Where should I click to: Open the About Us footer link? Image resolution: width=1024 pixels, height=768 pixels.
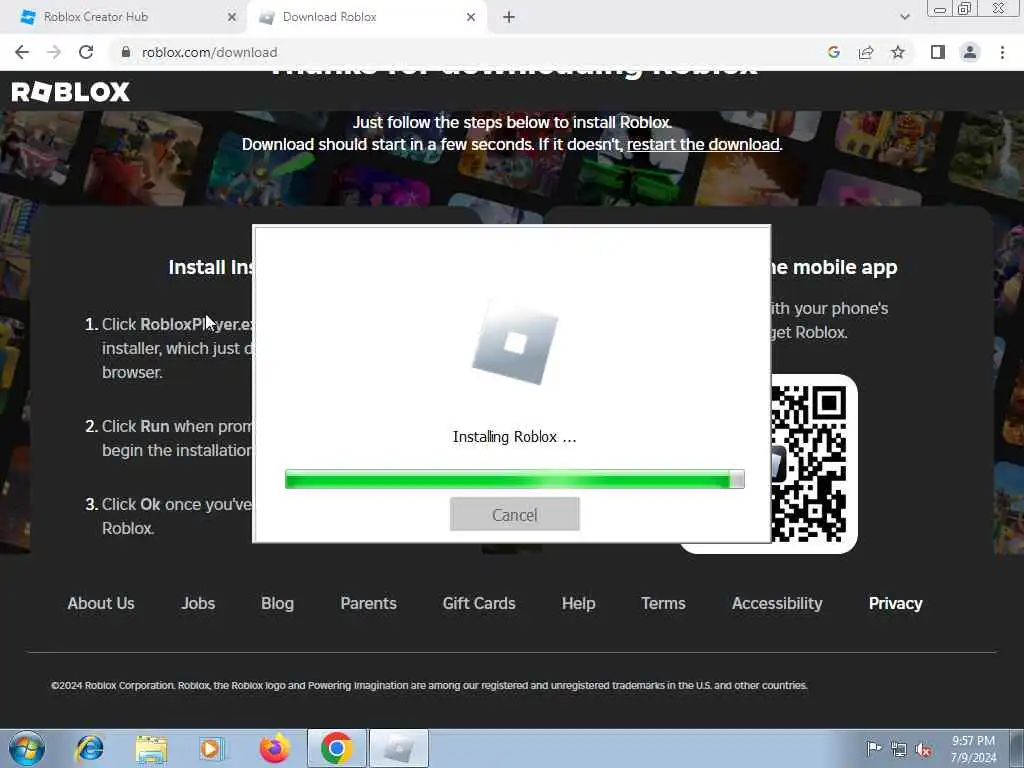click(101, 603)
